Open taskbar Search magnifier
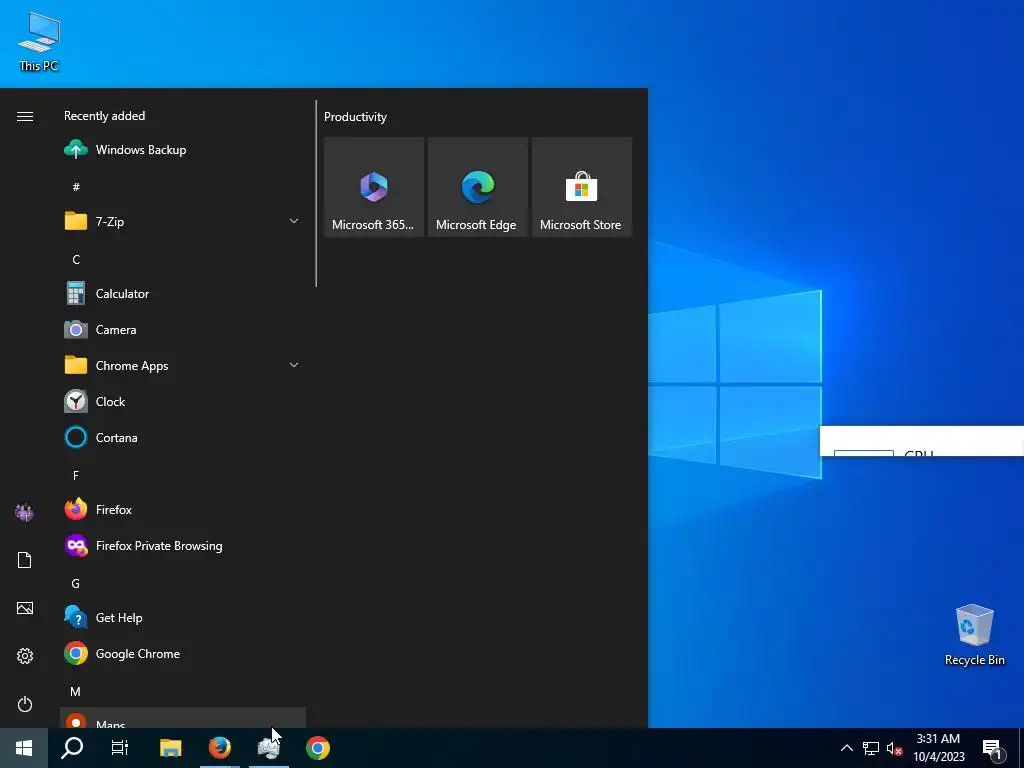Screen dimensions: 1024x768 (72, 748)
